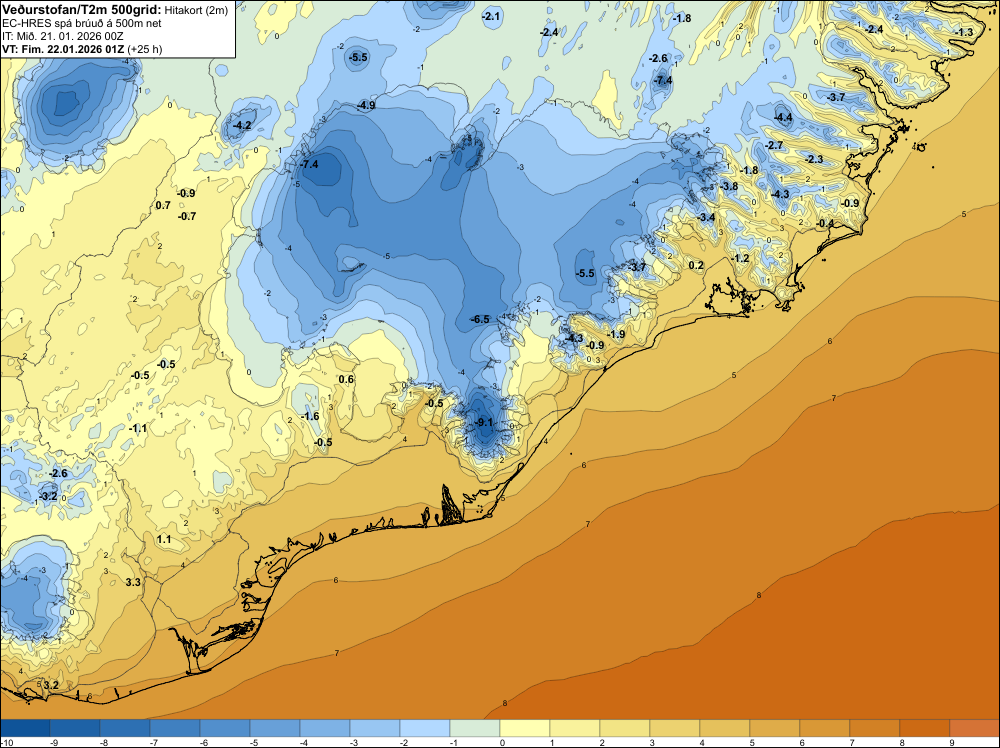Select the -4.4 temperature reading

click(x=783, y=117)
